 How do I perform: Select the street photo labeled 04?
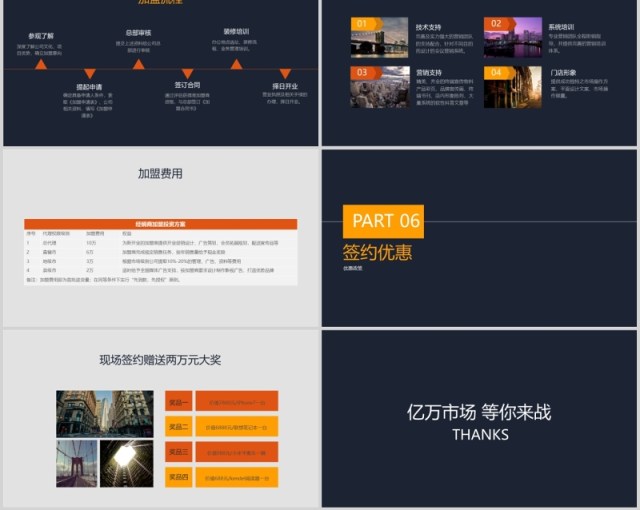coord(513,87)
